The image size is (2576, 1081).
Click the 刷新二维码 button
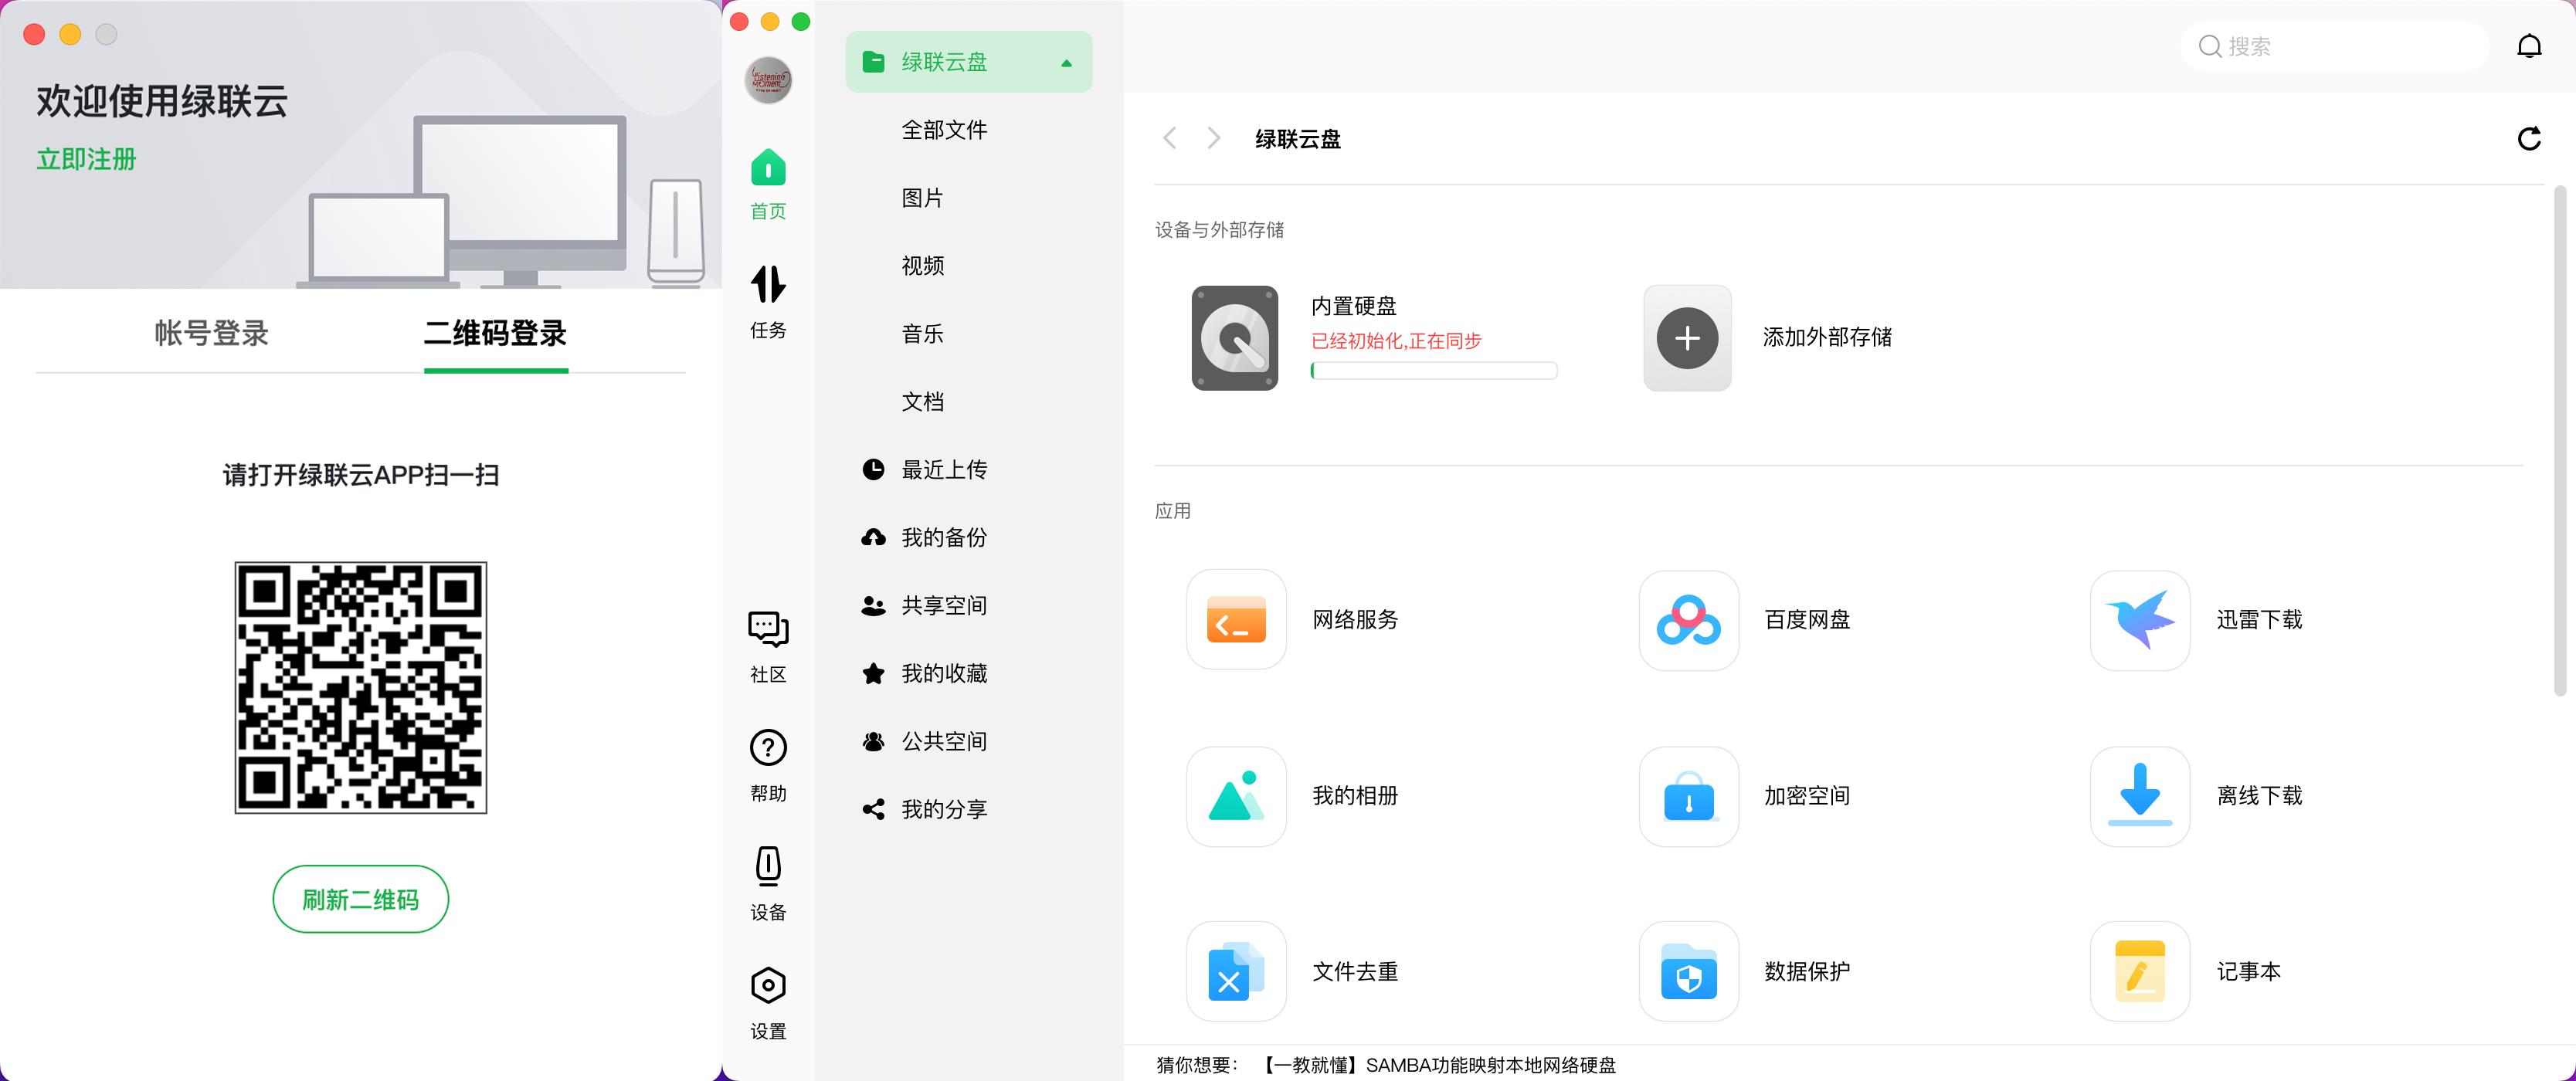(360, 898)
